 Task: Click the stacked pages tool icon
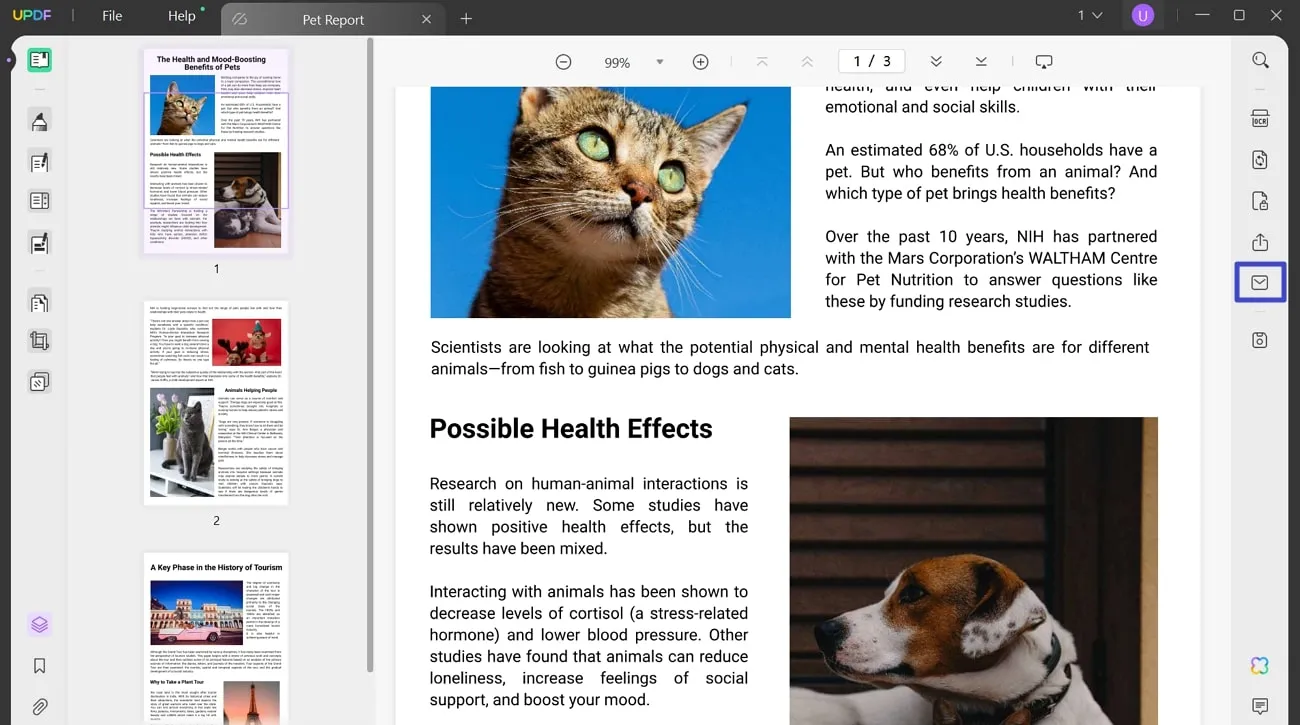(40, 382)
